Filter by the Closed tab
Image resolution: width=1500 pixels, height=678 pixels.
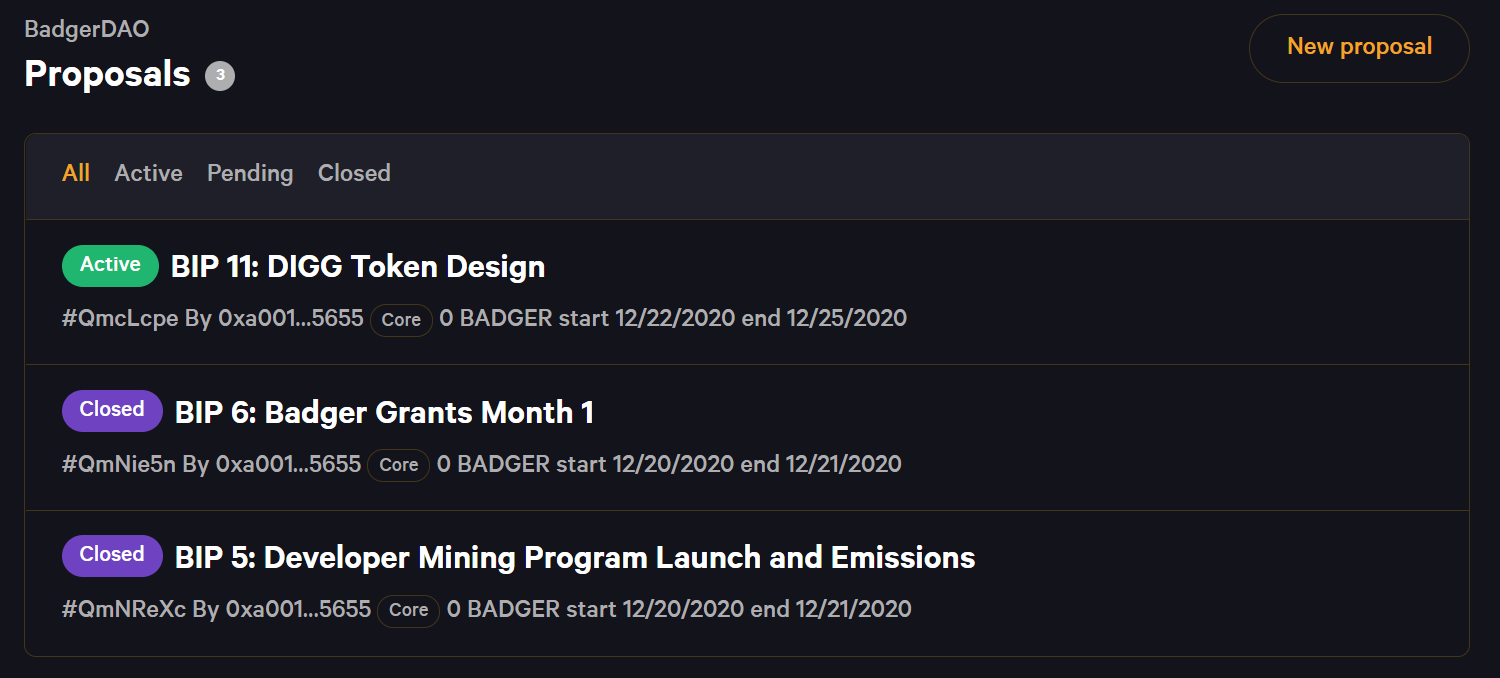click(354, 173)
